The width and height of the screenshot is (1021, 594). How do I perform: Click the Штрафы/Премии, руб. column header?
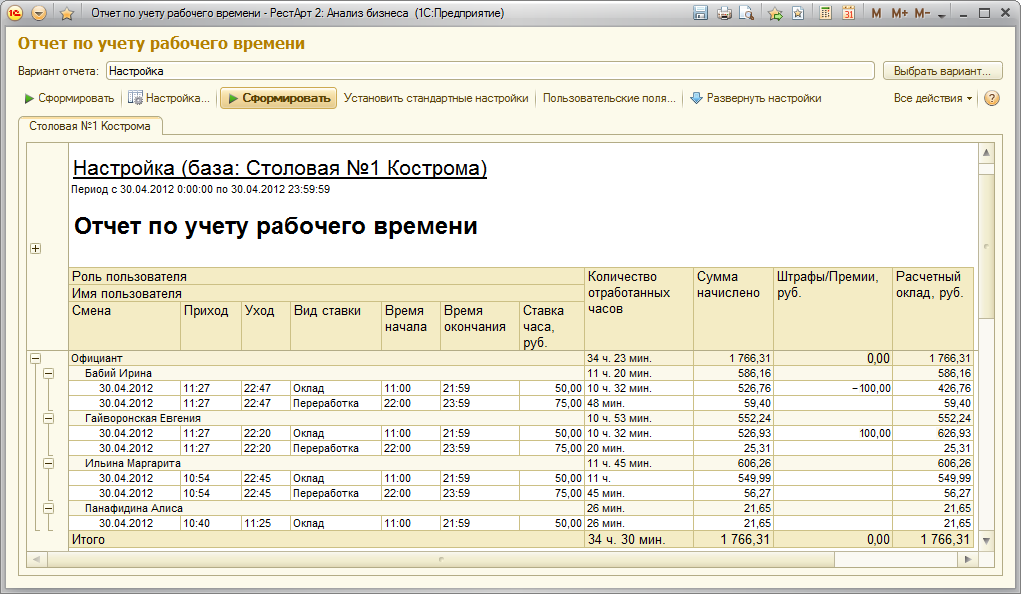point(833,308)
